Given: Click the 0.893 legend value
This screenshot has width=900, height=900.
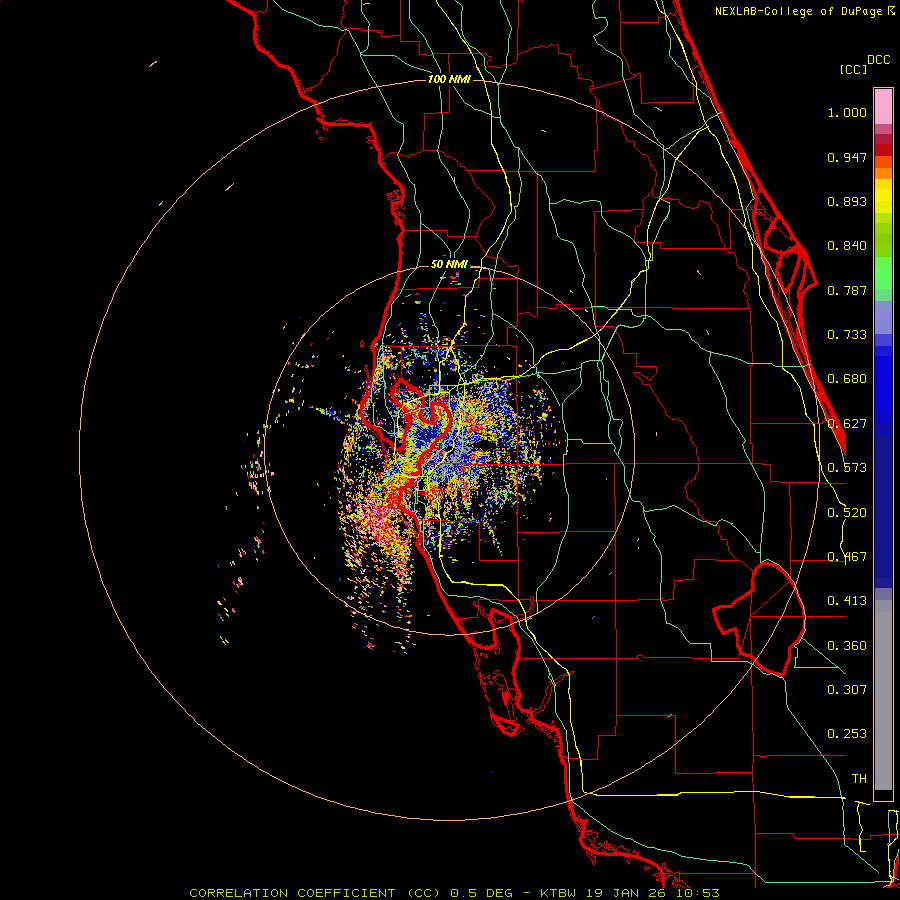Looking at the screenshot, I should pyautogui.click(x=847, y=201).
